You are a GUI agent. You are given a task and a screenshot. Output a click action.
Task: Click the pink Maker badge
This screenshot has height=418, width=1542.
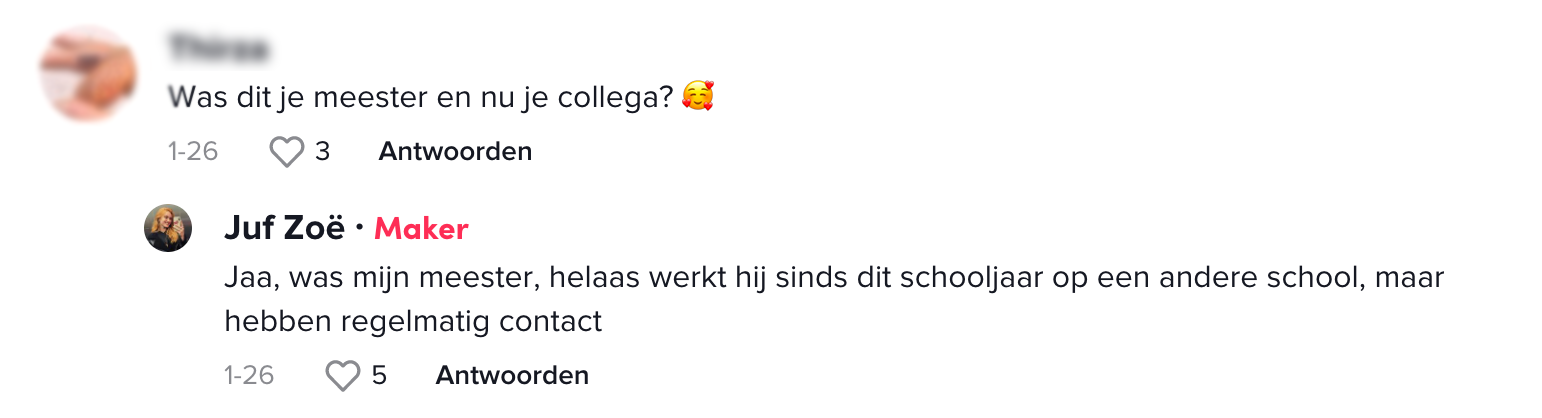click(421, 229)
